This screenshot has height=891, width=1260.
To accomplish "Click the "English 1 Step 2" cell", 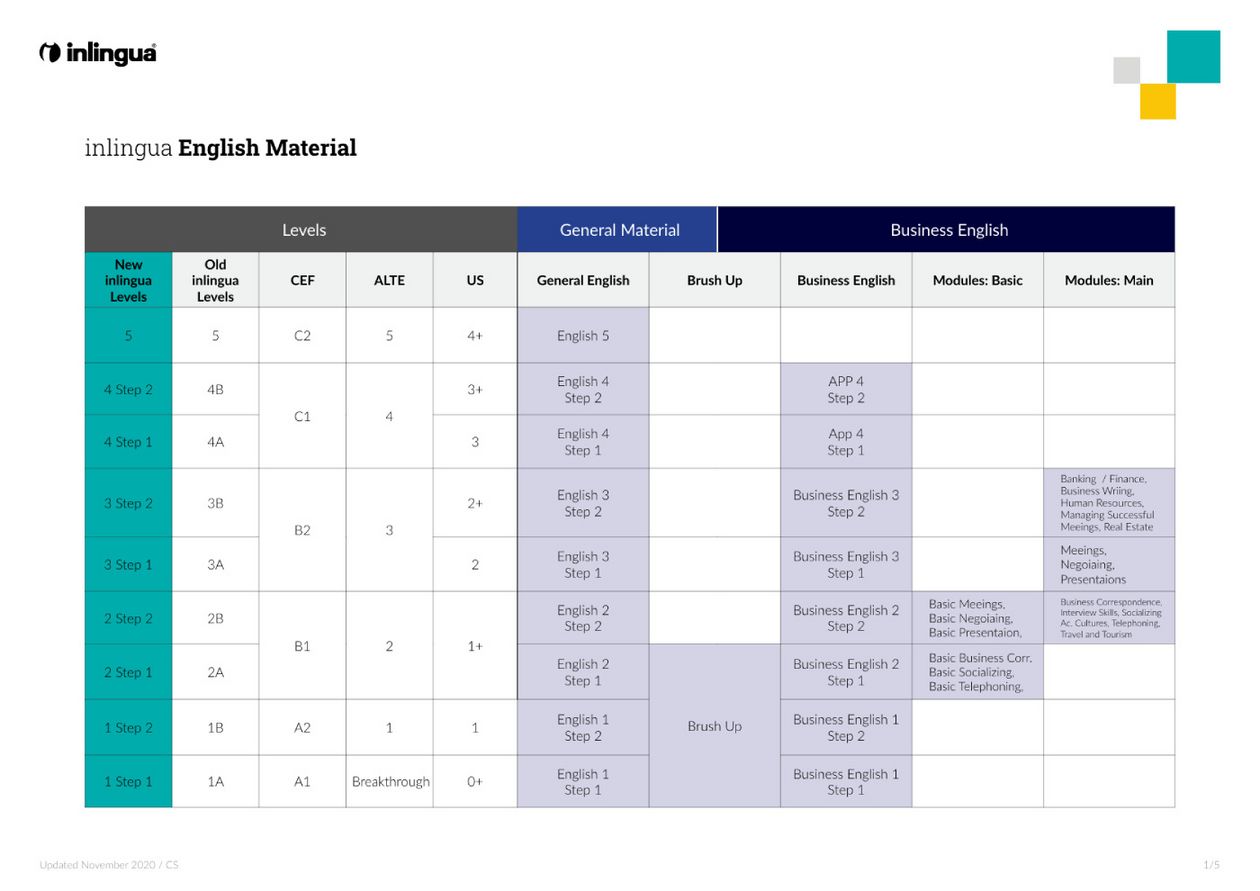I will tap(583, 728).
